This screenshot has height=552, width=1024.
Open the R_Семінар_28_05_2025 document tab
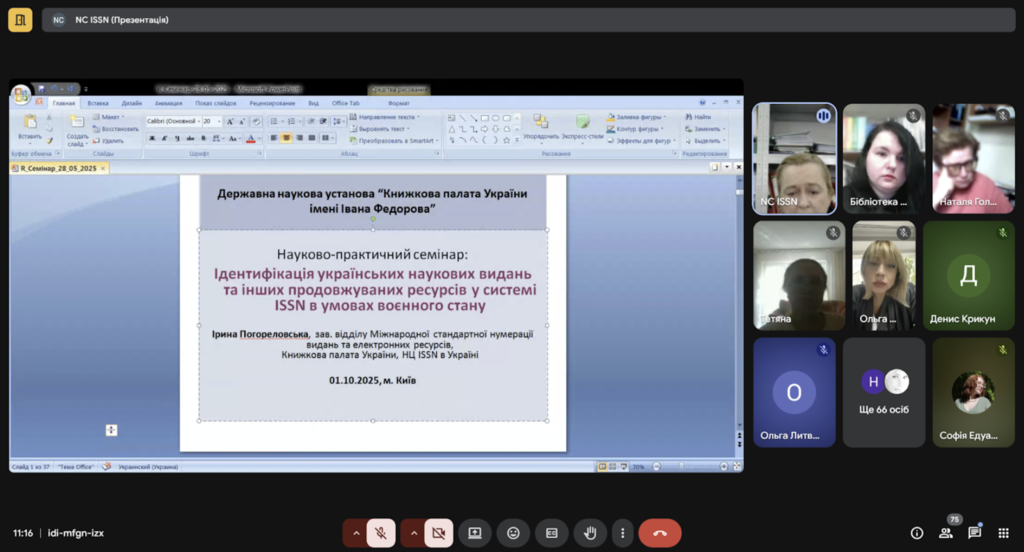pyautogui.click(x=56, y=168)
